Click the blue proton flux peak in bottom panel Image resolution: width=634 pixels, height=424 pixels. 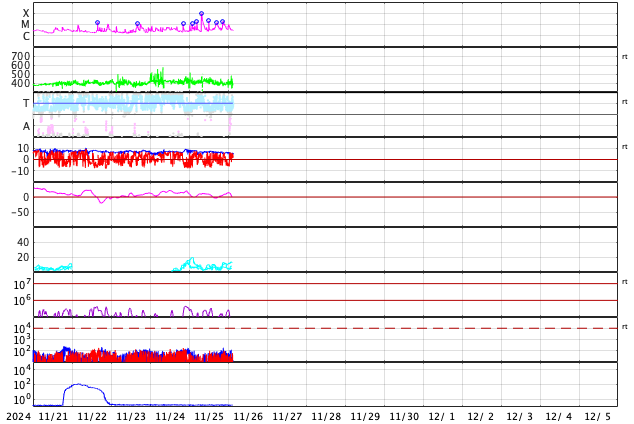[x=78, y=384]
